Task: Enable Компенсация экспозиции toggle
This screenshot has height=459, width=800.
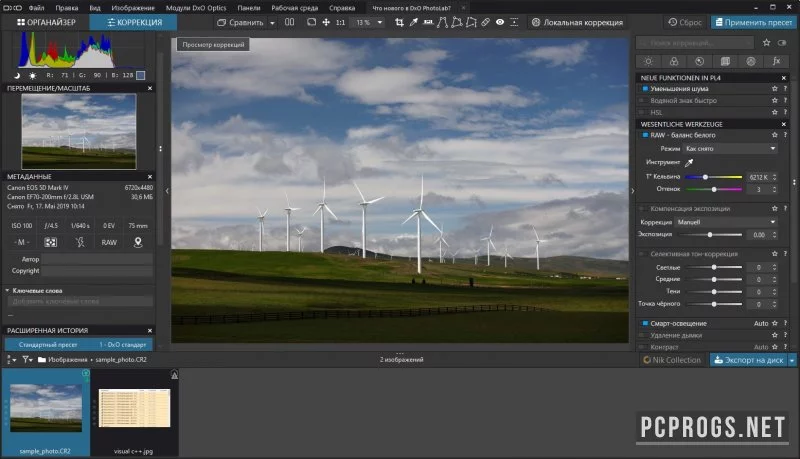Action: (643, 209)
